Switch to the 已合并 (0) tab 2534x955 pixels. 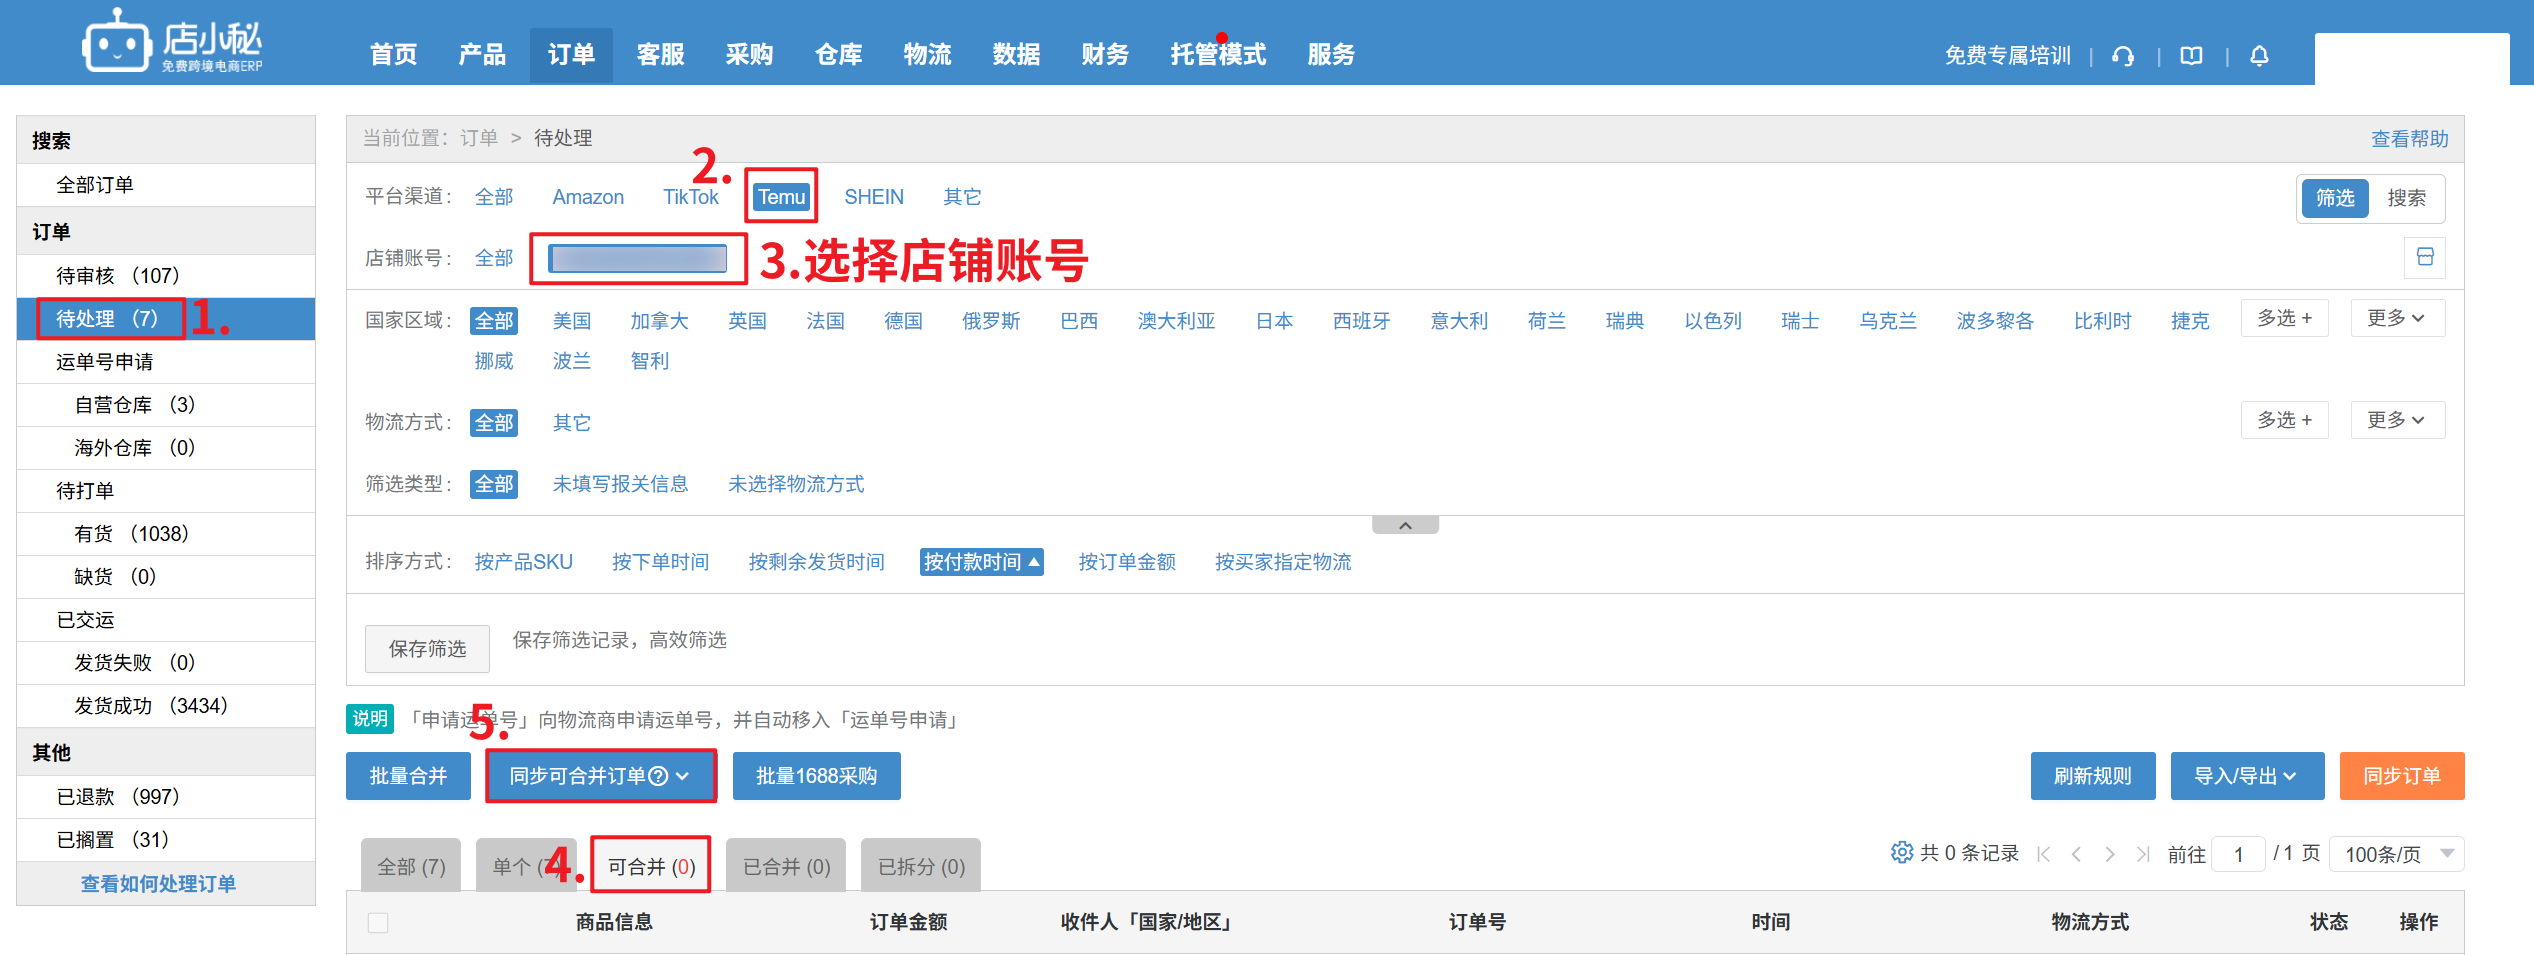tap(786, 866)
